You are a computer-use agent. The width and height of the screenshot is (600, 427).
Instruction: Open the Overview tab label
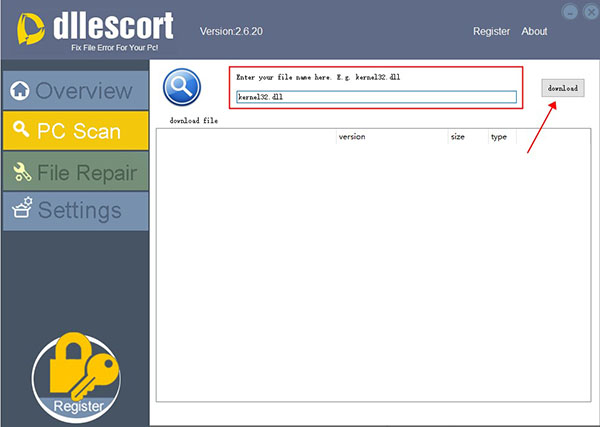click(84, 91)
